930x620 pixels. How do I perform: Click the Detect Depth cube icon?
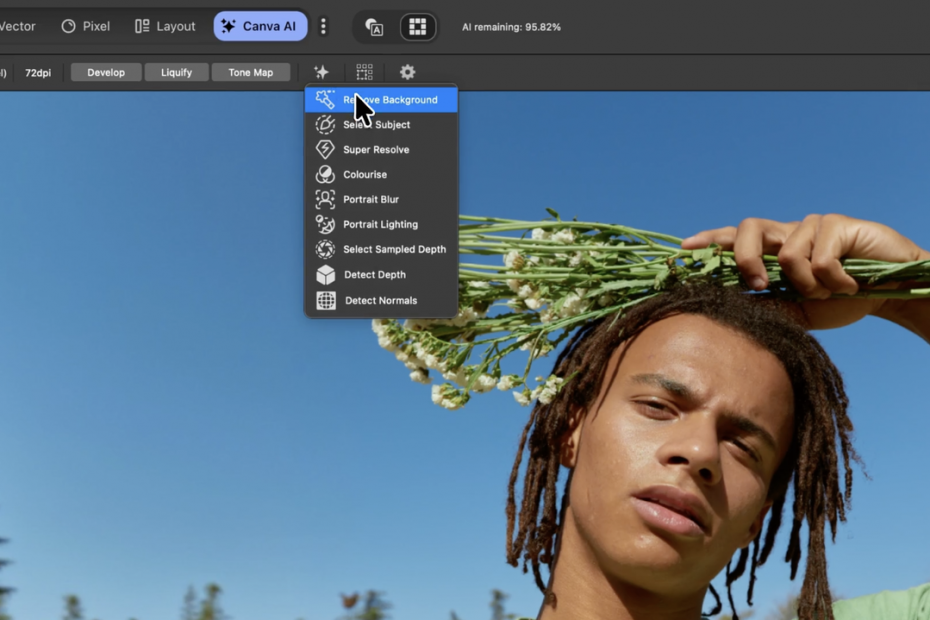coord(325,275)
